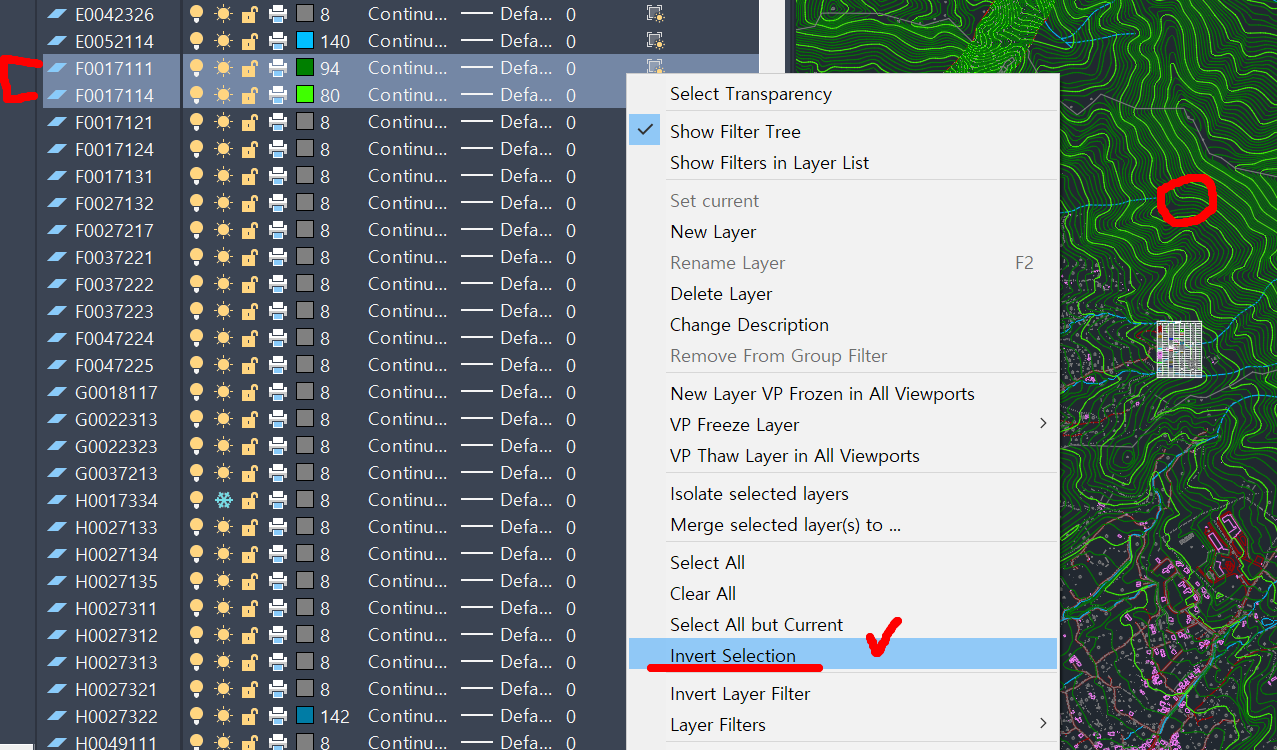Open lineweight selector for layer G0018117

506,392
